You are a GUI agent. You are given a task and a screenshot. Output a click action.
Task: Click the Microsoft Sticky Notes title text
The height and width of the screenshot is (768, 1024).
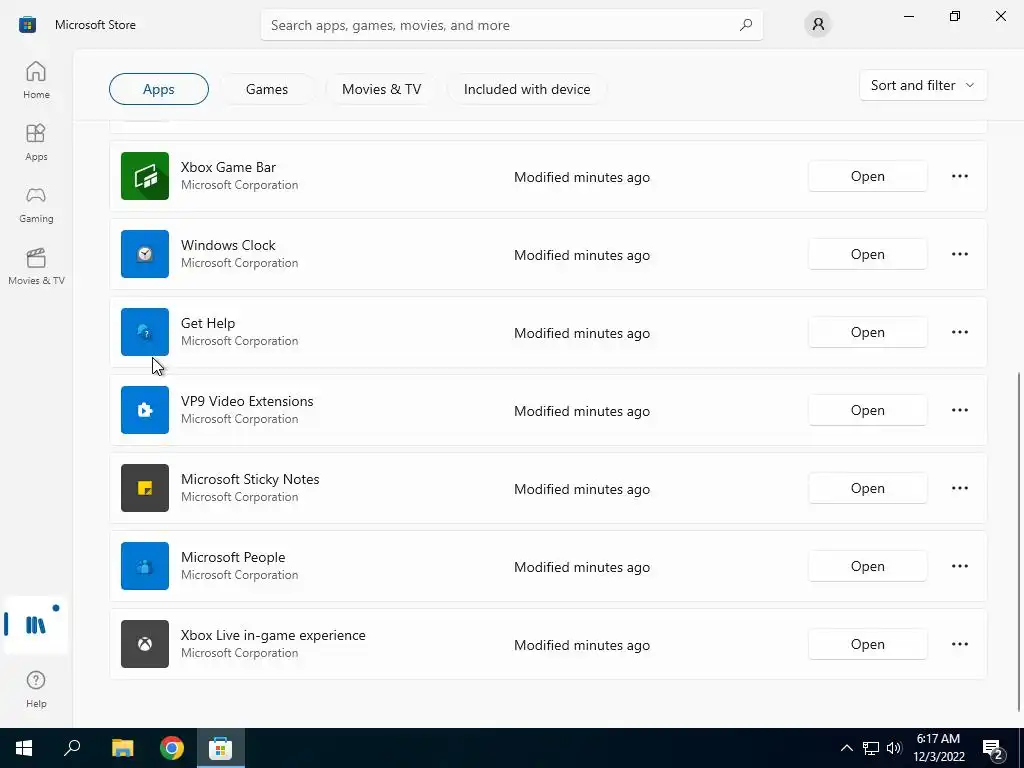(x=250, y=479)
